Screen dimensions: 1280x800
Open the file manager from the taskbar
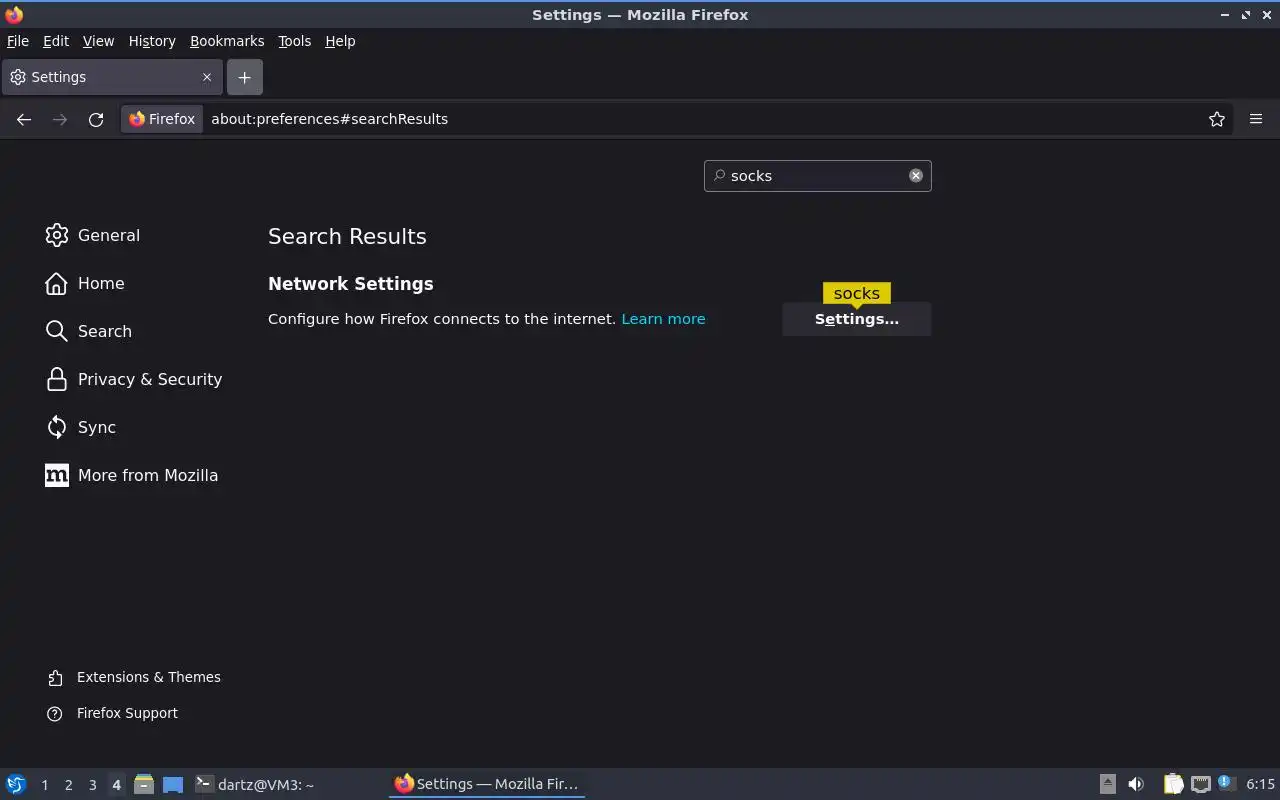[144, 784]
